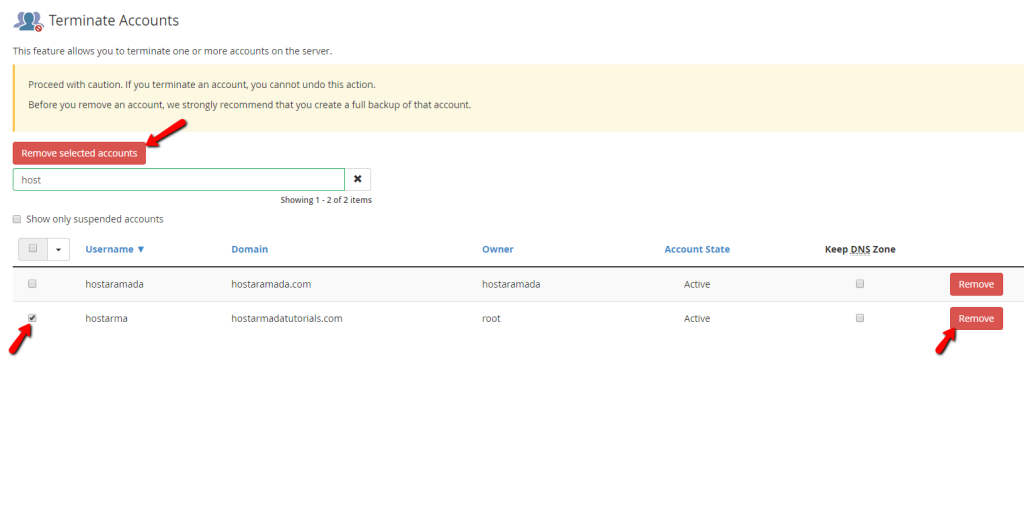Click the full backup recommendation warning line
The image size is (1024, 508).
click(x=249, y=104)
